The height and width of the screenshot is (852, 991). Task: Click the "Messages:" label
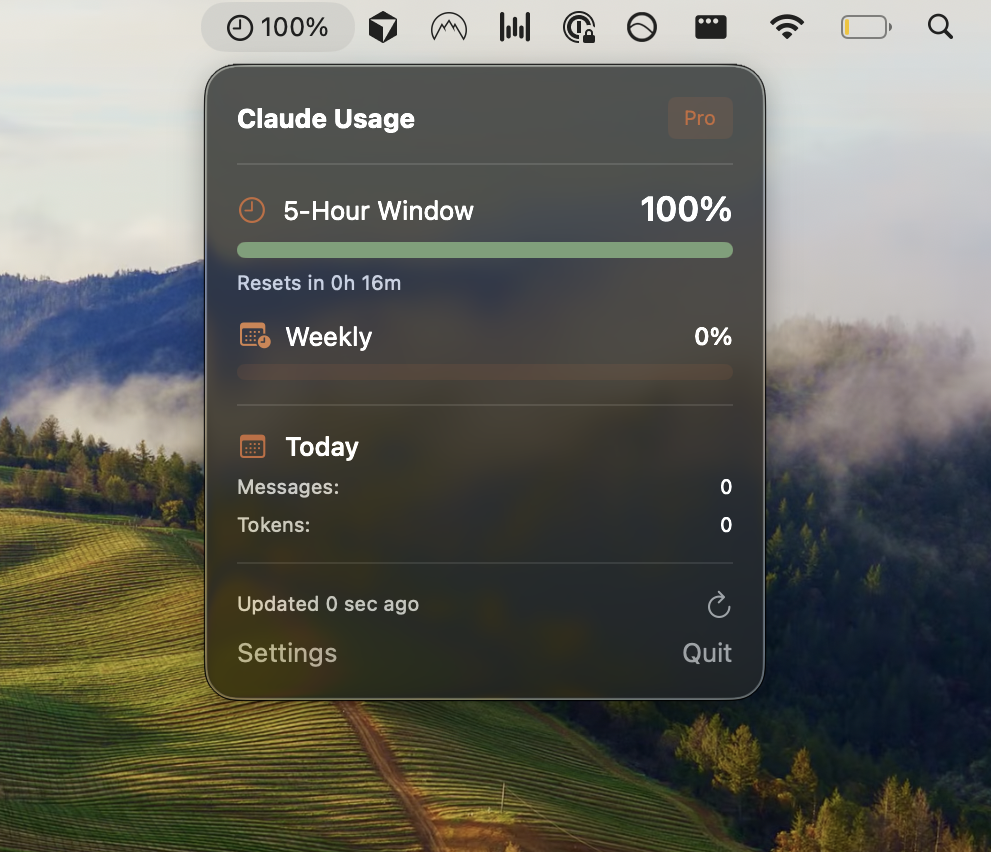click(x=288, y=487)
